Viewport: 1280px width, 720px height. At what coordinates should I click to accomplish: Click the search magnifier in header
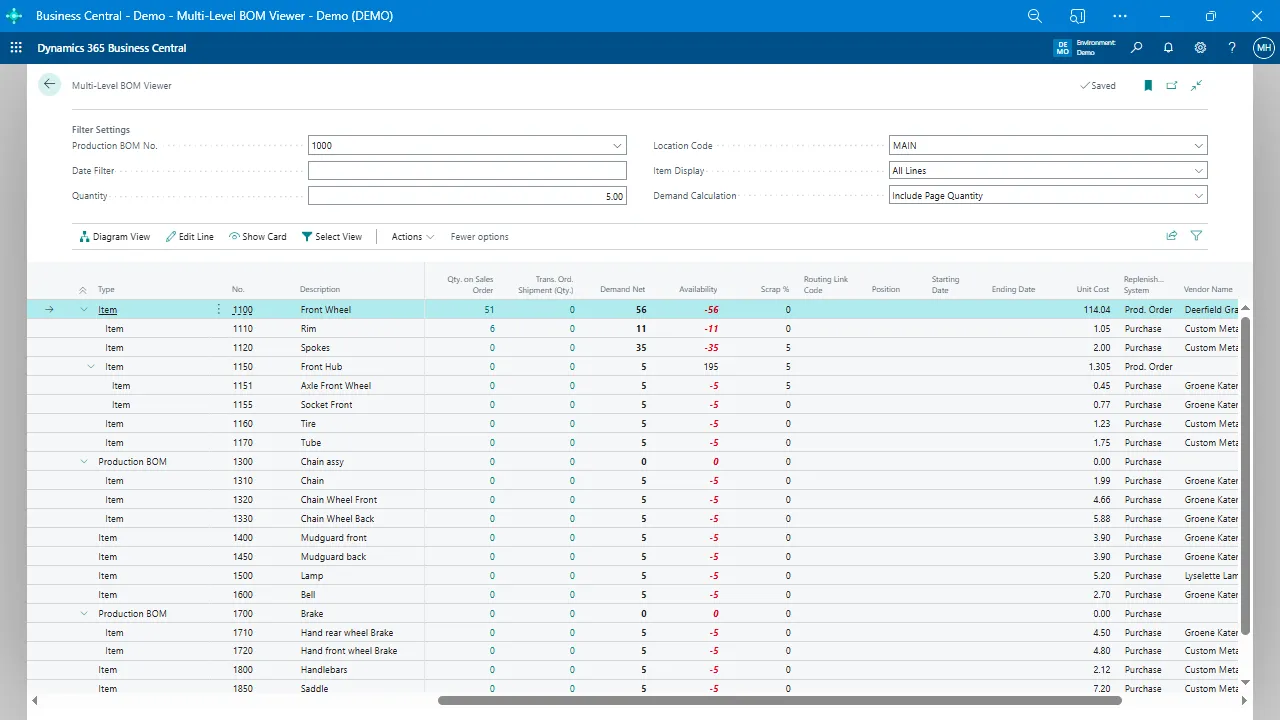(1136, 48)
